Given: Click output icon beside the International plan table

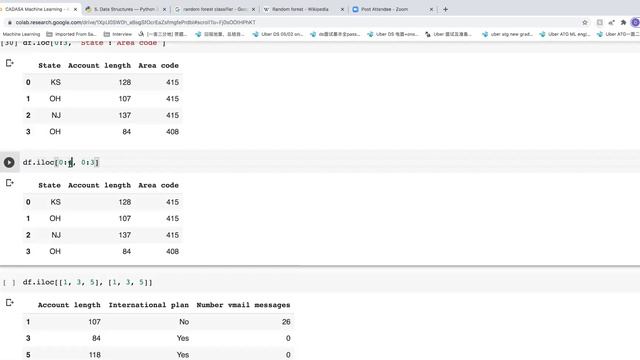Looking at the screenshot, I should point(10,302).
